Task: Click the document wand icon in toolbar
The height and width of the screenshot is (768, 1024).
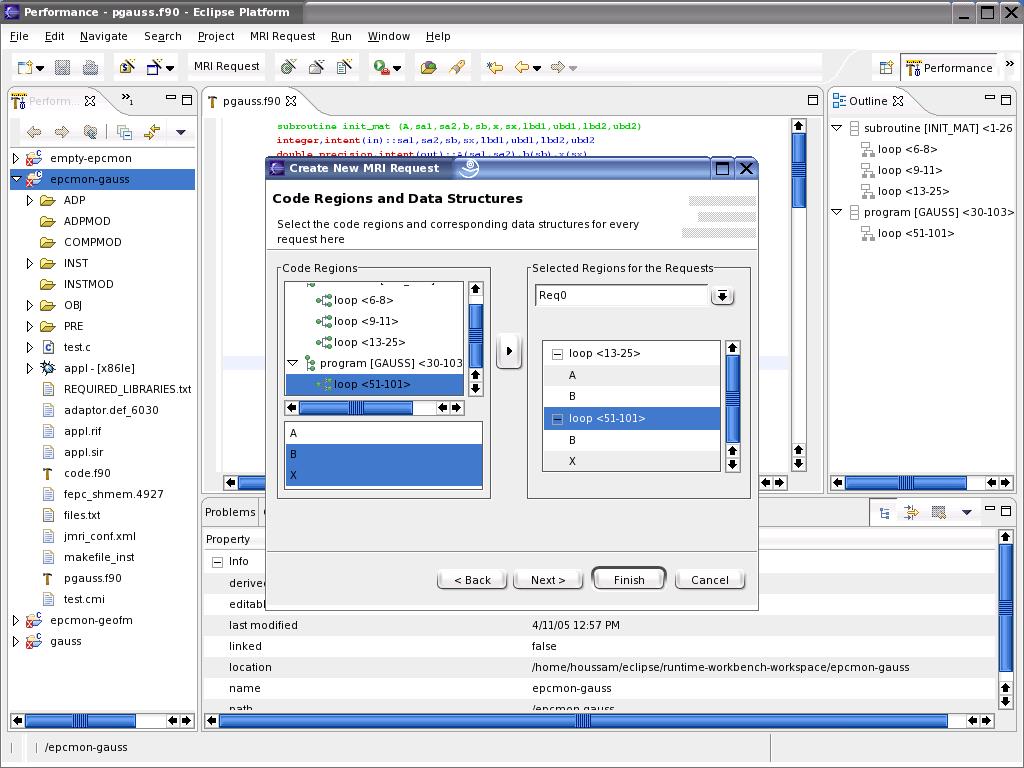Action: point(344,67)
